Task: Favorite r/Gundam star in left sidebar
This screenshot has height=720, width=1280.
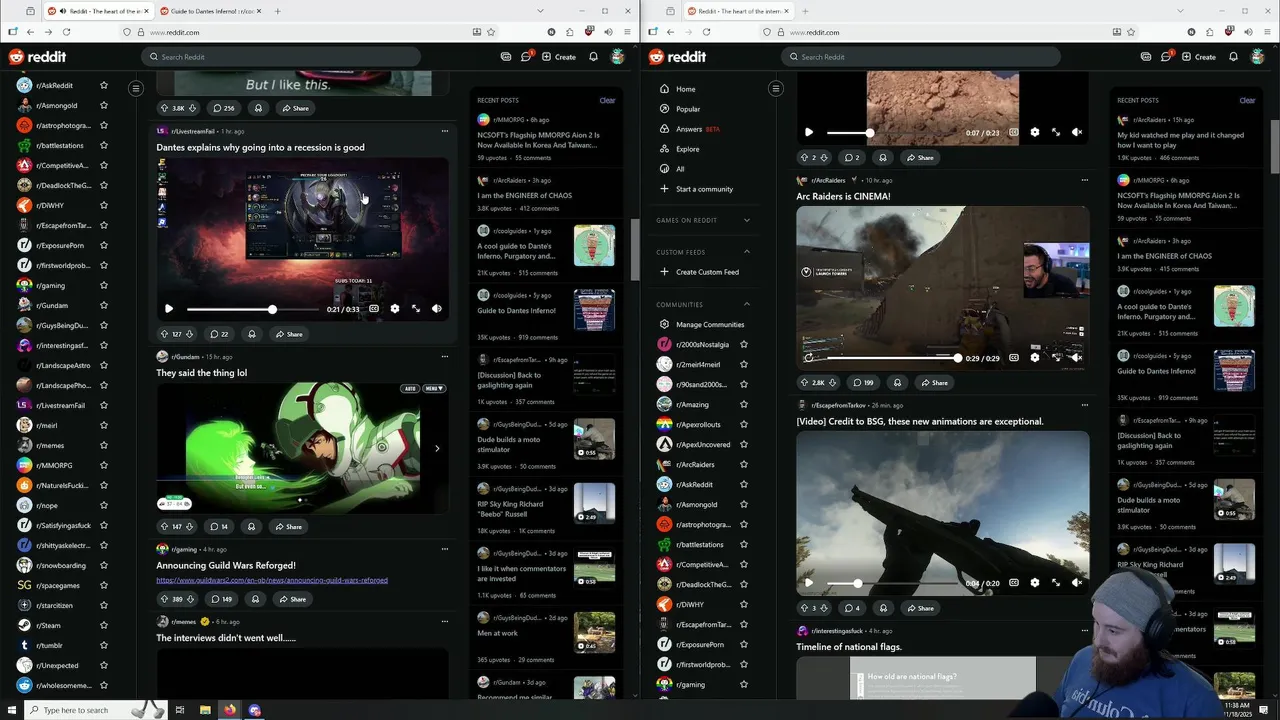Action: [x=104, y=305]
